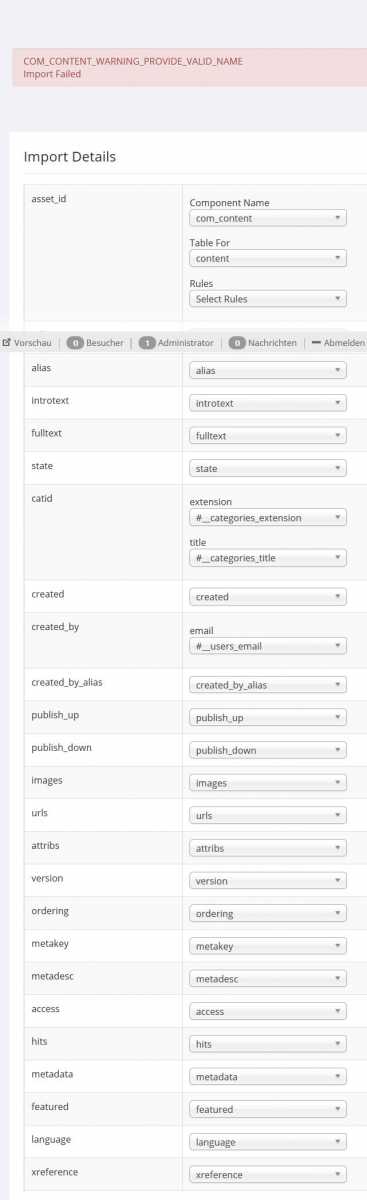Open the Component Name com_content dropdown
This screenshot has width=367, height=1200.
click(x=268, y=218)
